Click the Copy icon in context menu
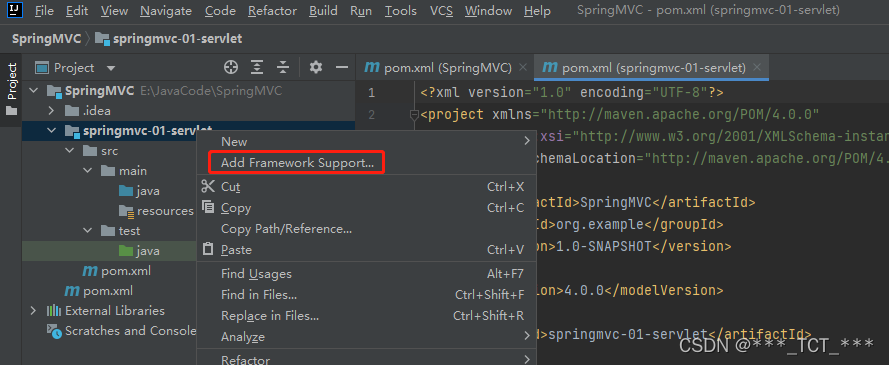 pyautogui.click(x=209, y=207)
